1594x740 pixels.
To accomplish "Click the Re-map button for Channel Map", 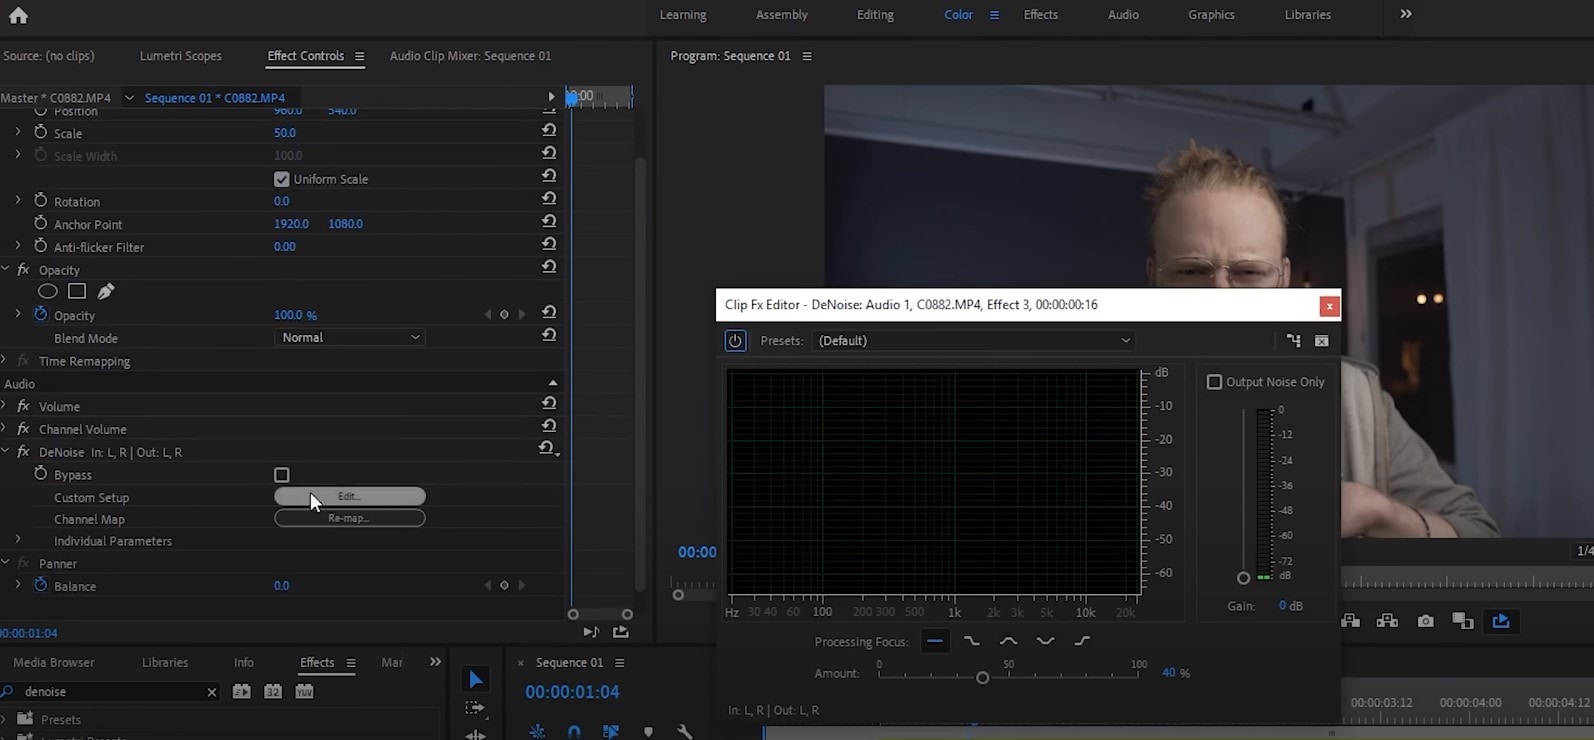I will (349, 518).
